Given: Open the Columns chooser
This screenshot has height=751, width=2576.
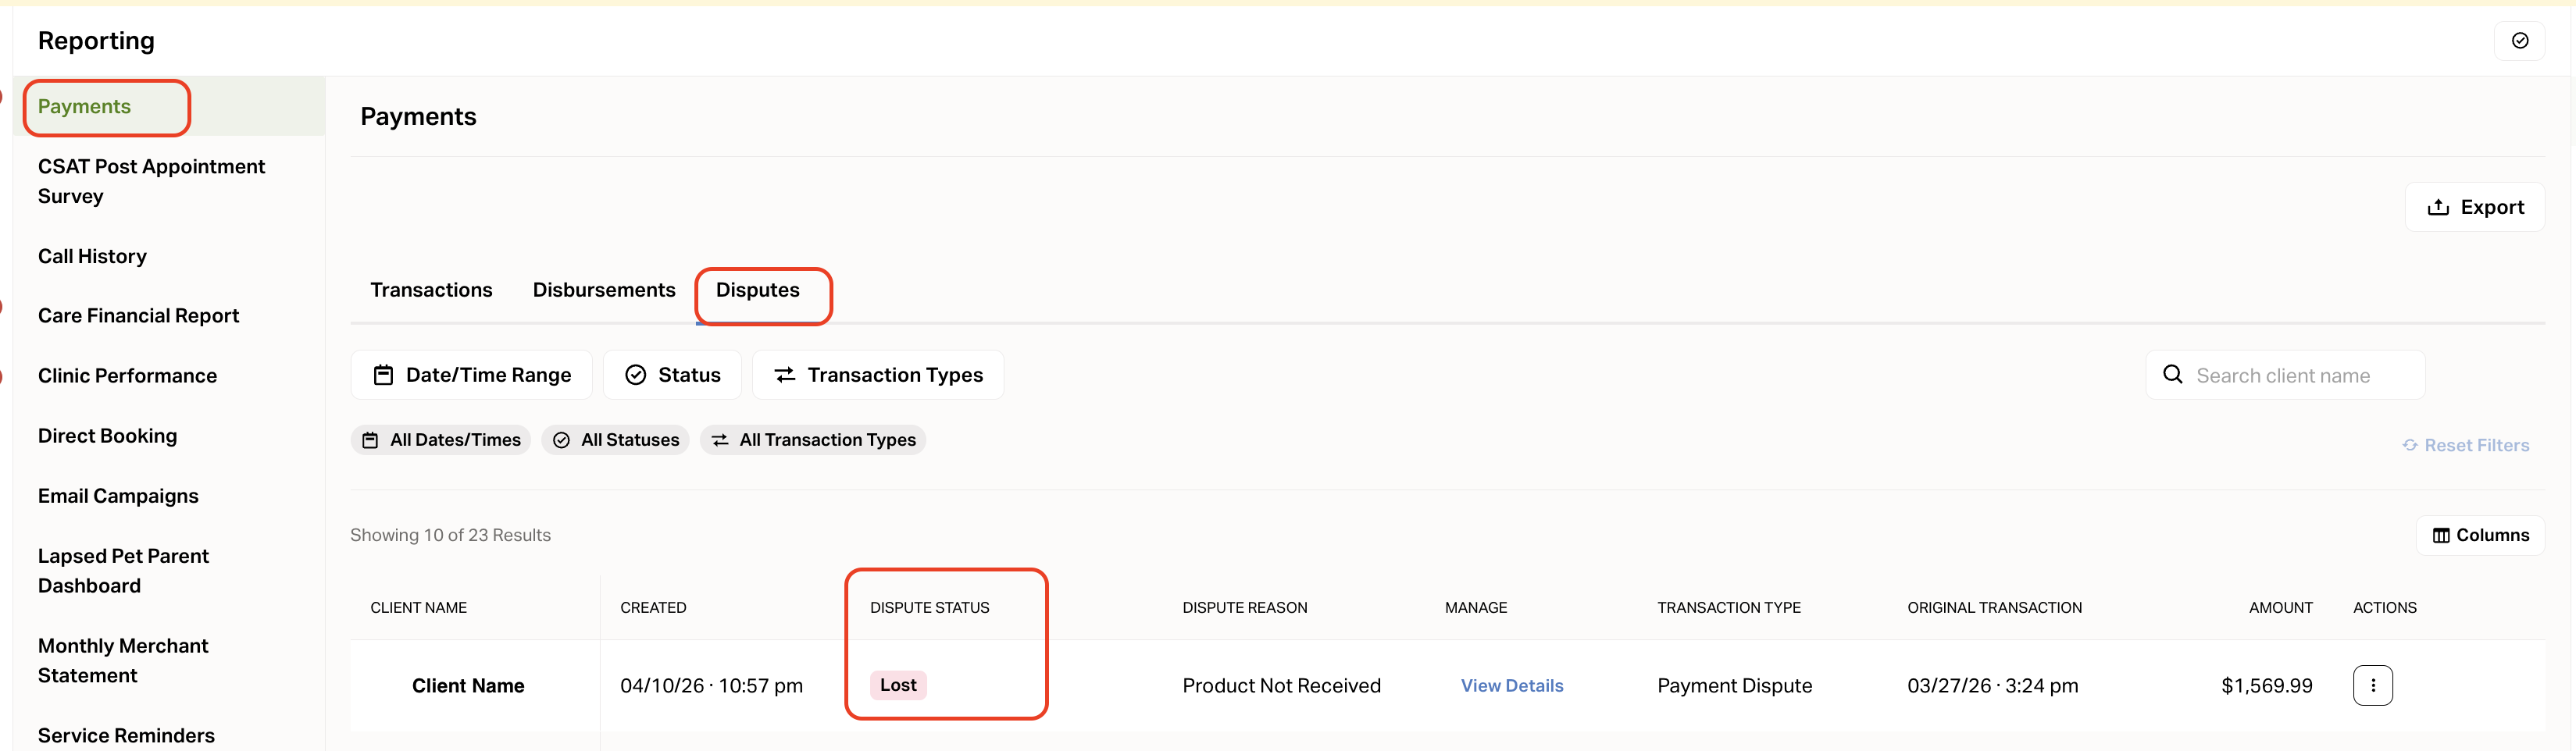Looking at the screenshot, I should (2480, 536).
